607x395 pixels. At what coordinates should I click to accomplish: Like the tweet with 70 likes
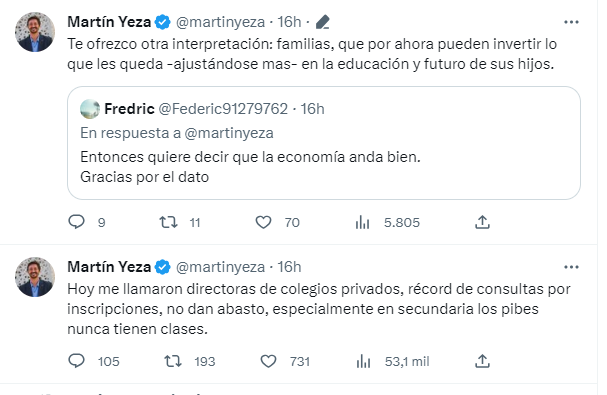[263, 222]
